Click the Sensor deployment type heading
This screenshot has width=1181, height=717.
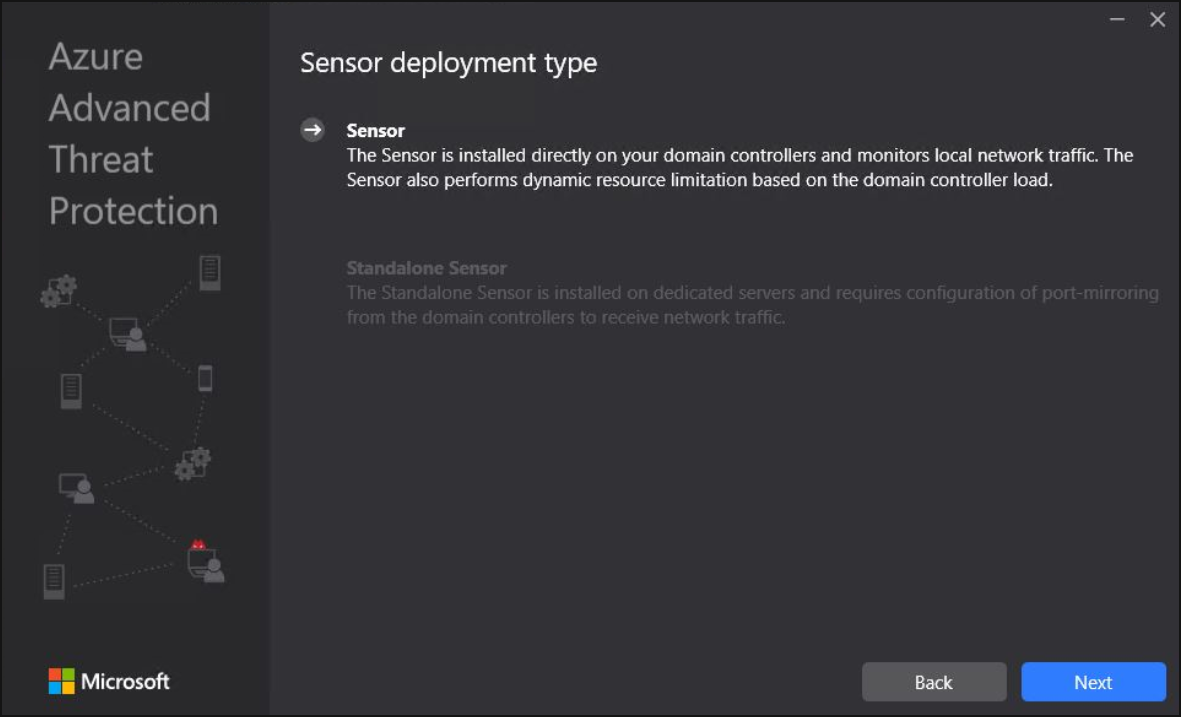[x=448, y=63]
